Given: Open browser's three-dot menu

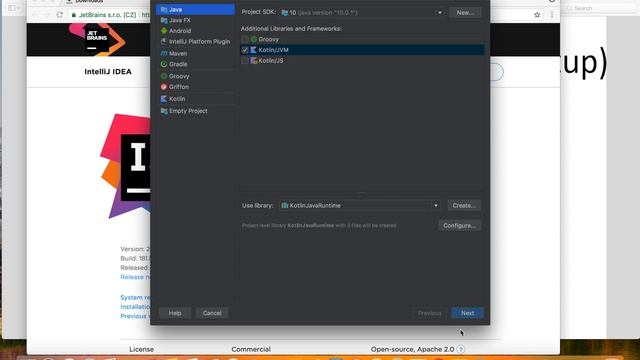Looking at the screenshot, I should (x=552, y=15).
